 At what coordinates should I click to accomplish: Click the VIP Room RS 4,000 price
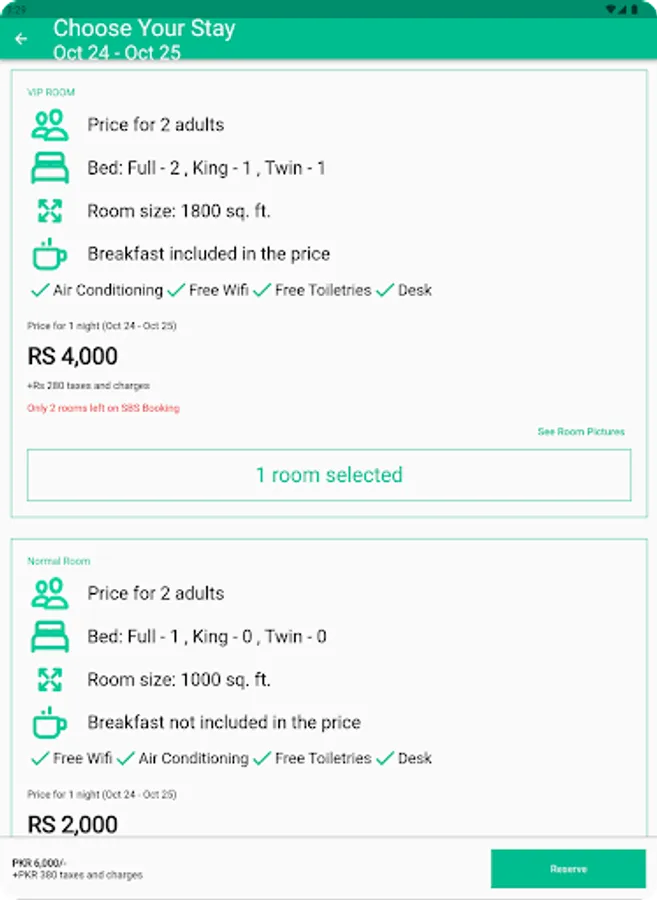point(72,356)
